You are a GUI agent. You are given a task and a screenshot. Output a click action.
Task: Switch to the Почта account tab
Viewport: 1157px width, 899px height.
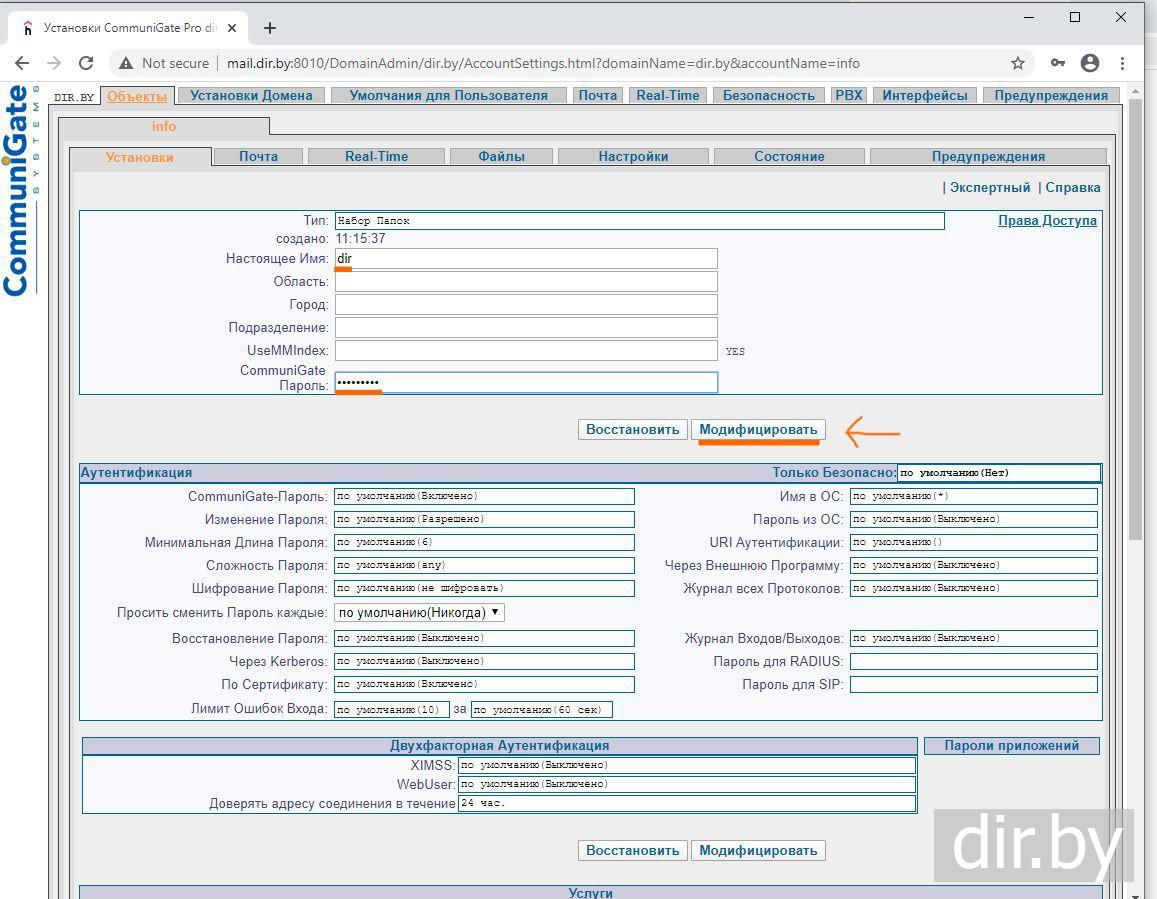[258, 156]
